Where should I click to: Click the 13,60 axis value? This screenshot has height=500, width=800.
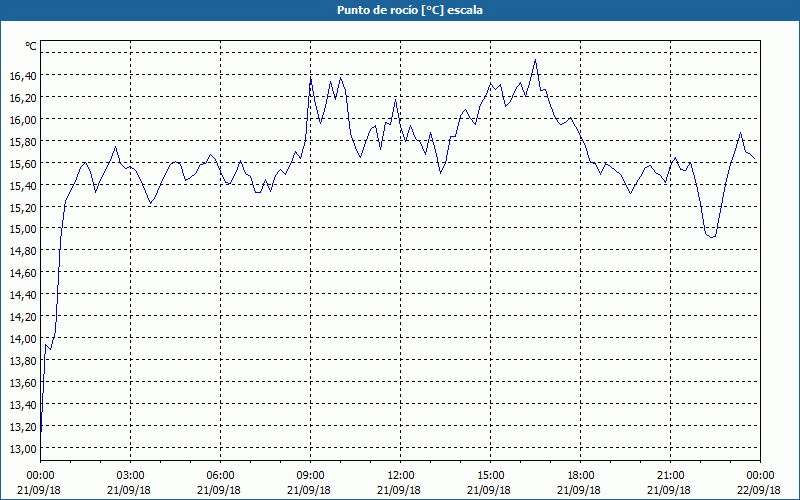click(23, 382)
